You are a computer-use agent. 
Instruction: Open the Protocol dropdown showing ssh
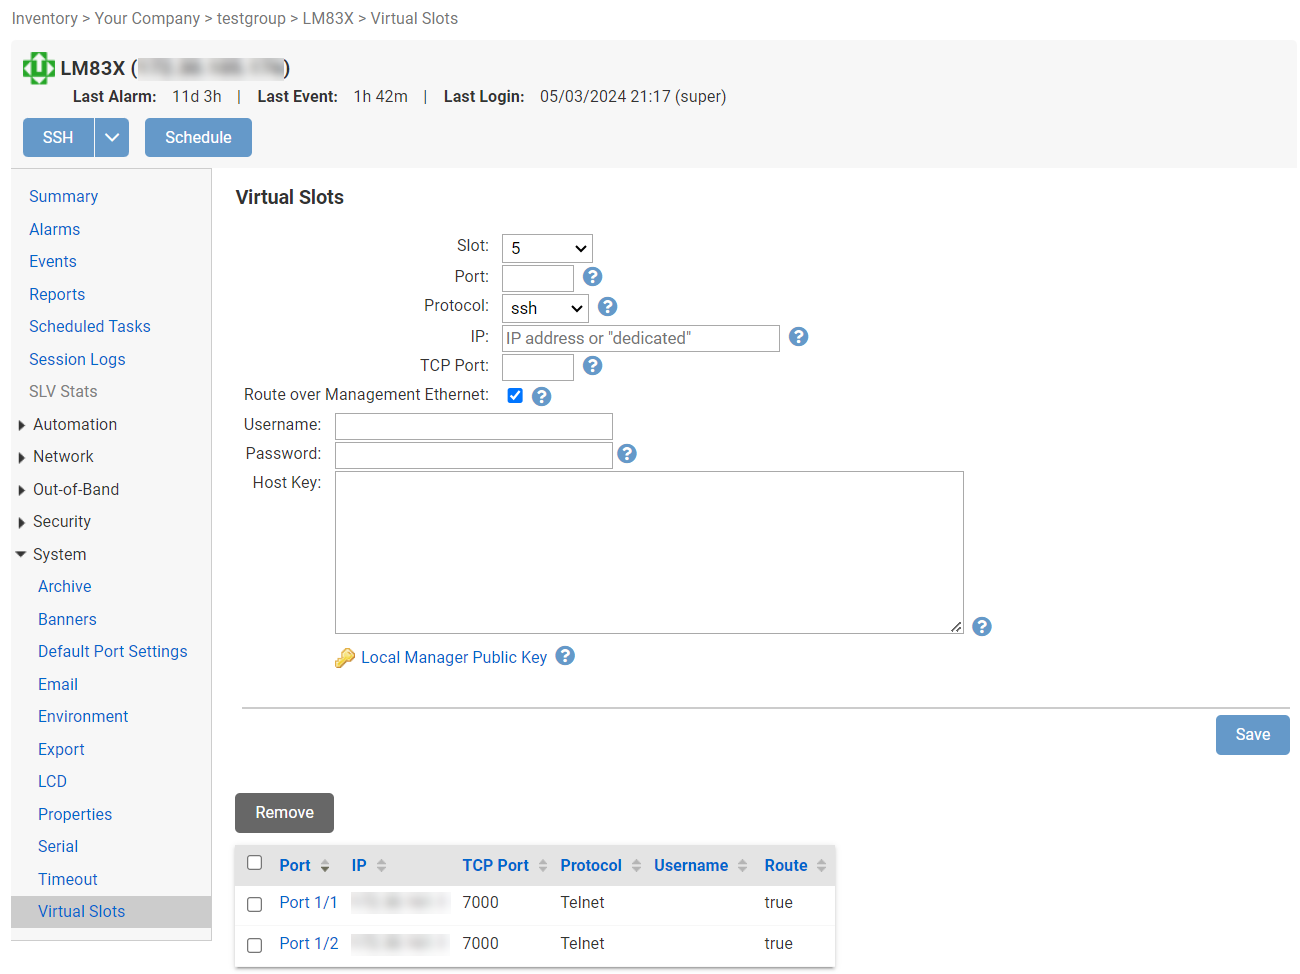tap(545, 308)
